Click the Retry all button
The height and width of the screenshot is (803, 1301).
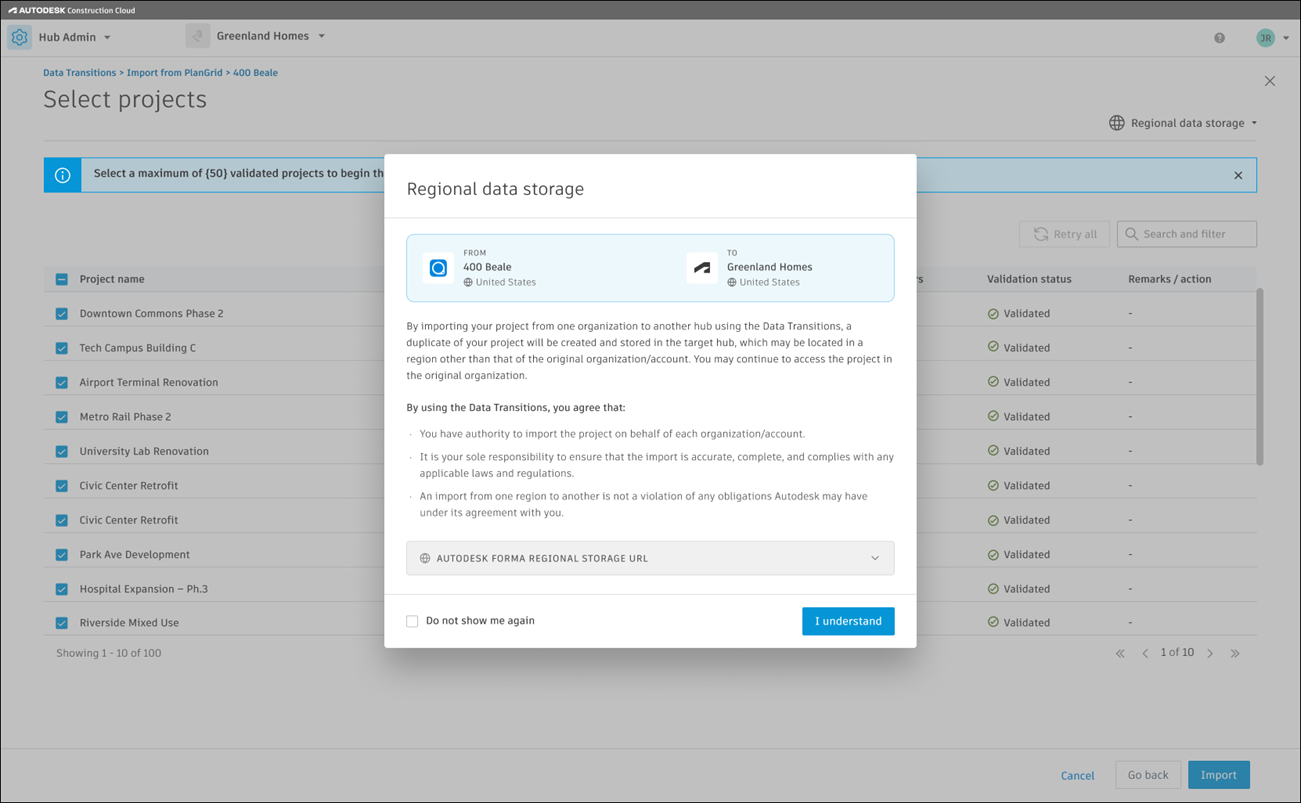point(1064,234)
